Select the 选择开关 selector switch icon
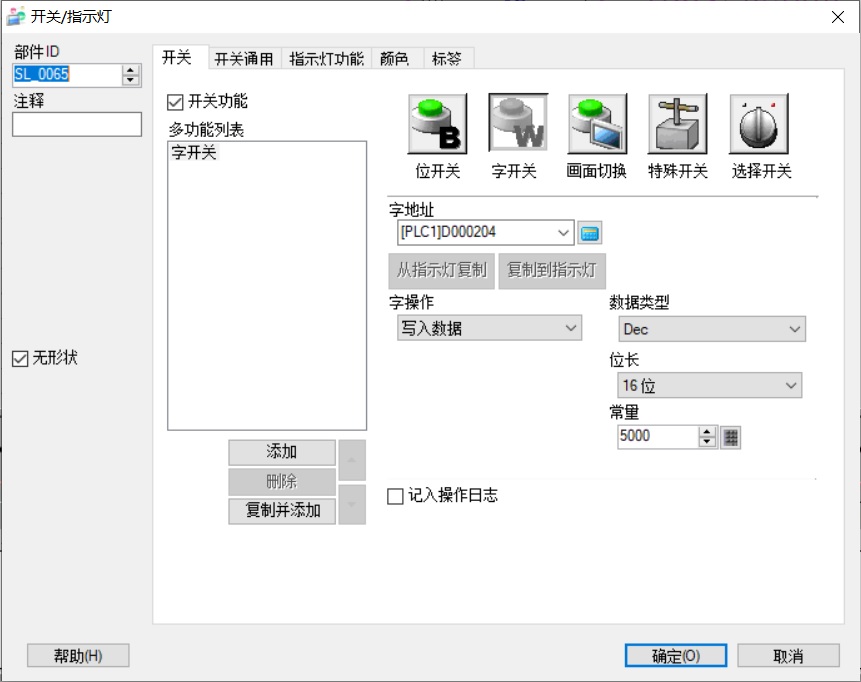The width and height of the screenshot is (861, 682). [758, 124]
